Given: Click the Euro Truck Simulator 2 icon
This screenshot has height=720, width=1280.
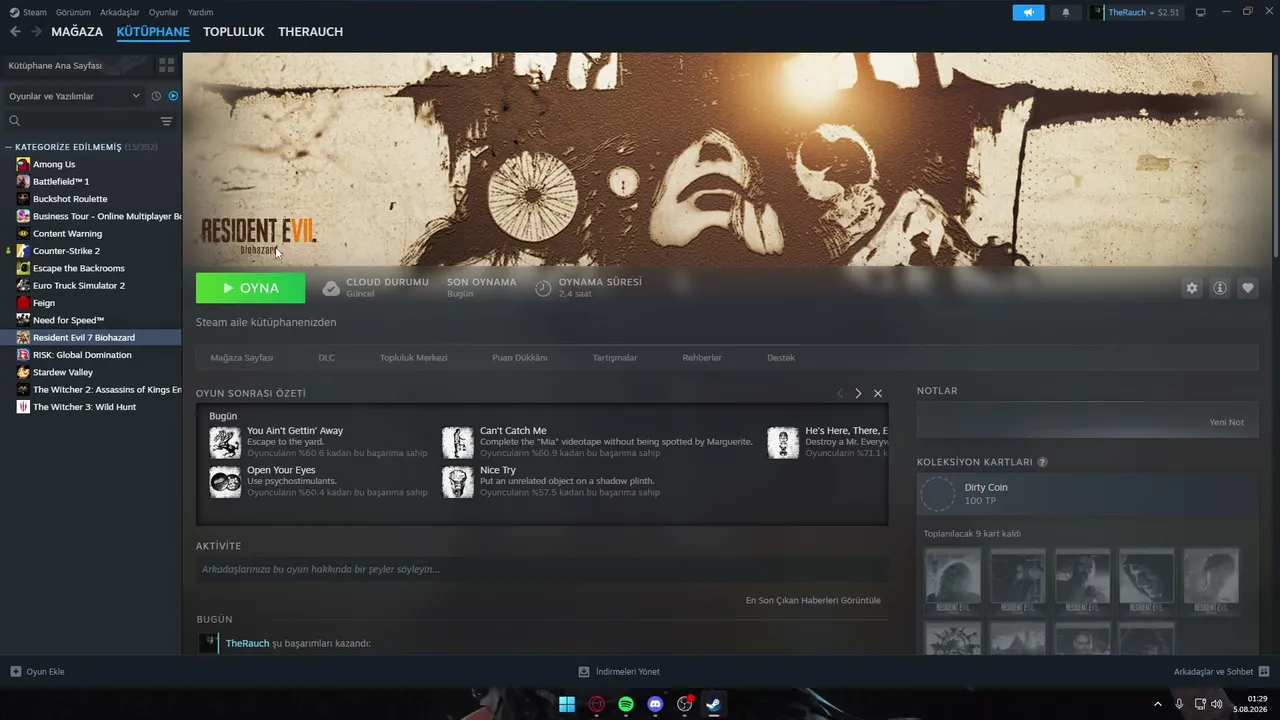Looking at the screenshot, I should [23, 286].
